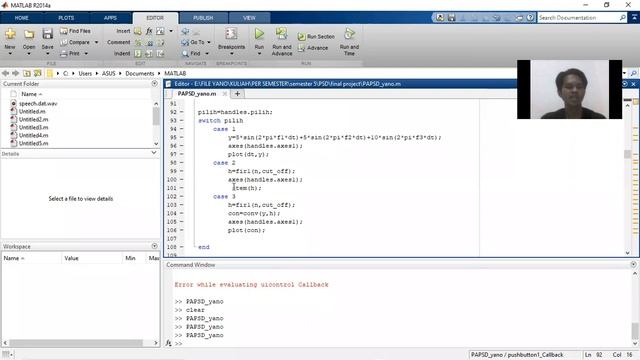The image size is (640, 360).
Task: Click the green Run arrow
Action: (x=259, y=34)
